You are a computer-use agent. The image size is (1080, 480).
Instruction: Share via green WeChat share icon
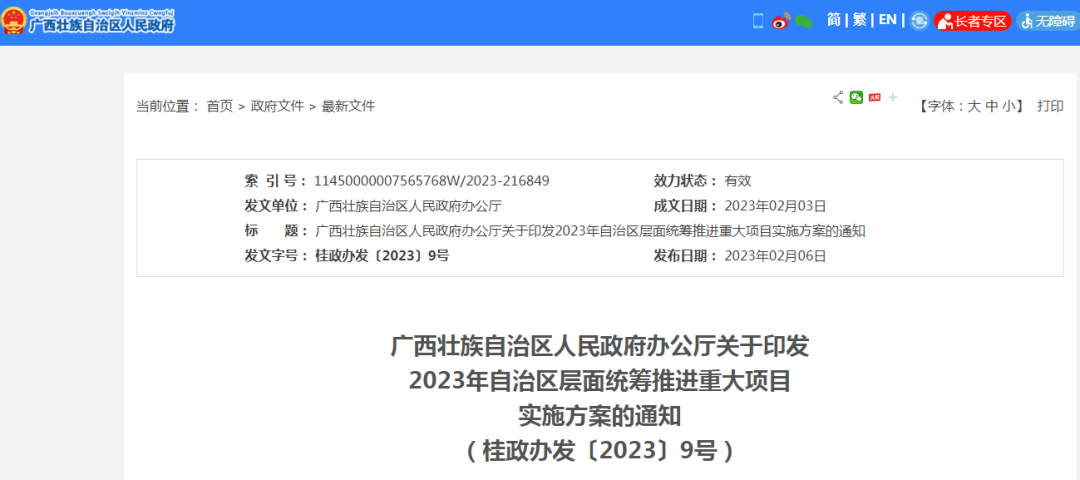pyautogui.click(x=856, y=97)
